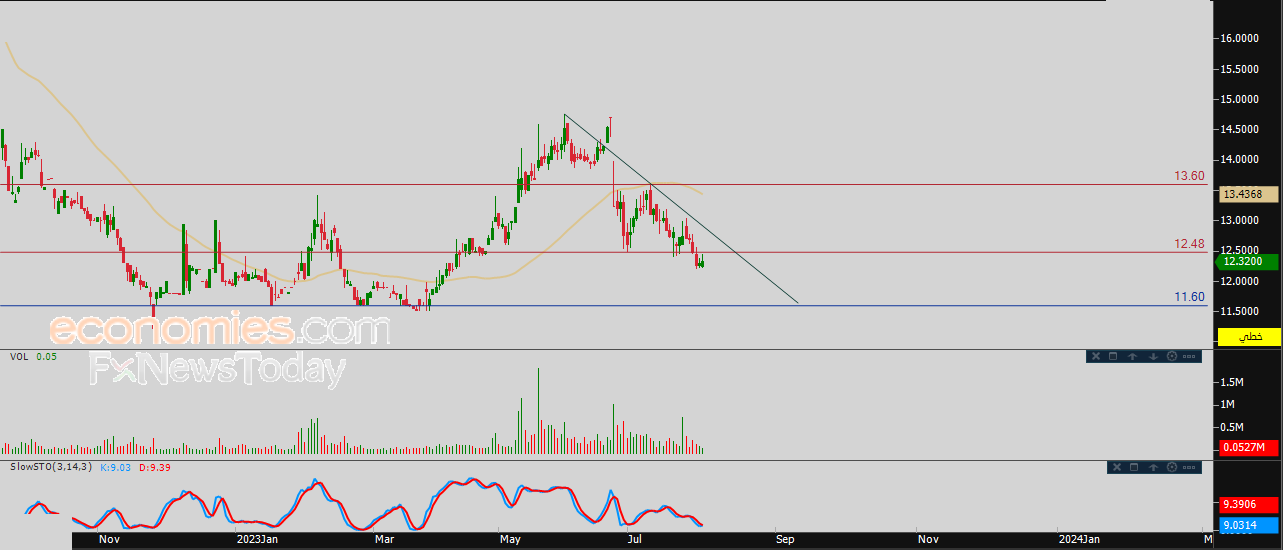This screenshot has width=1283, height=550.
Task: Move the VOL pane down
Action: 1153,356
